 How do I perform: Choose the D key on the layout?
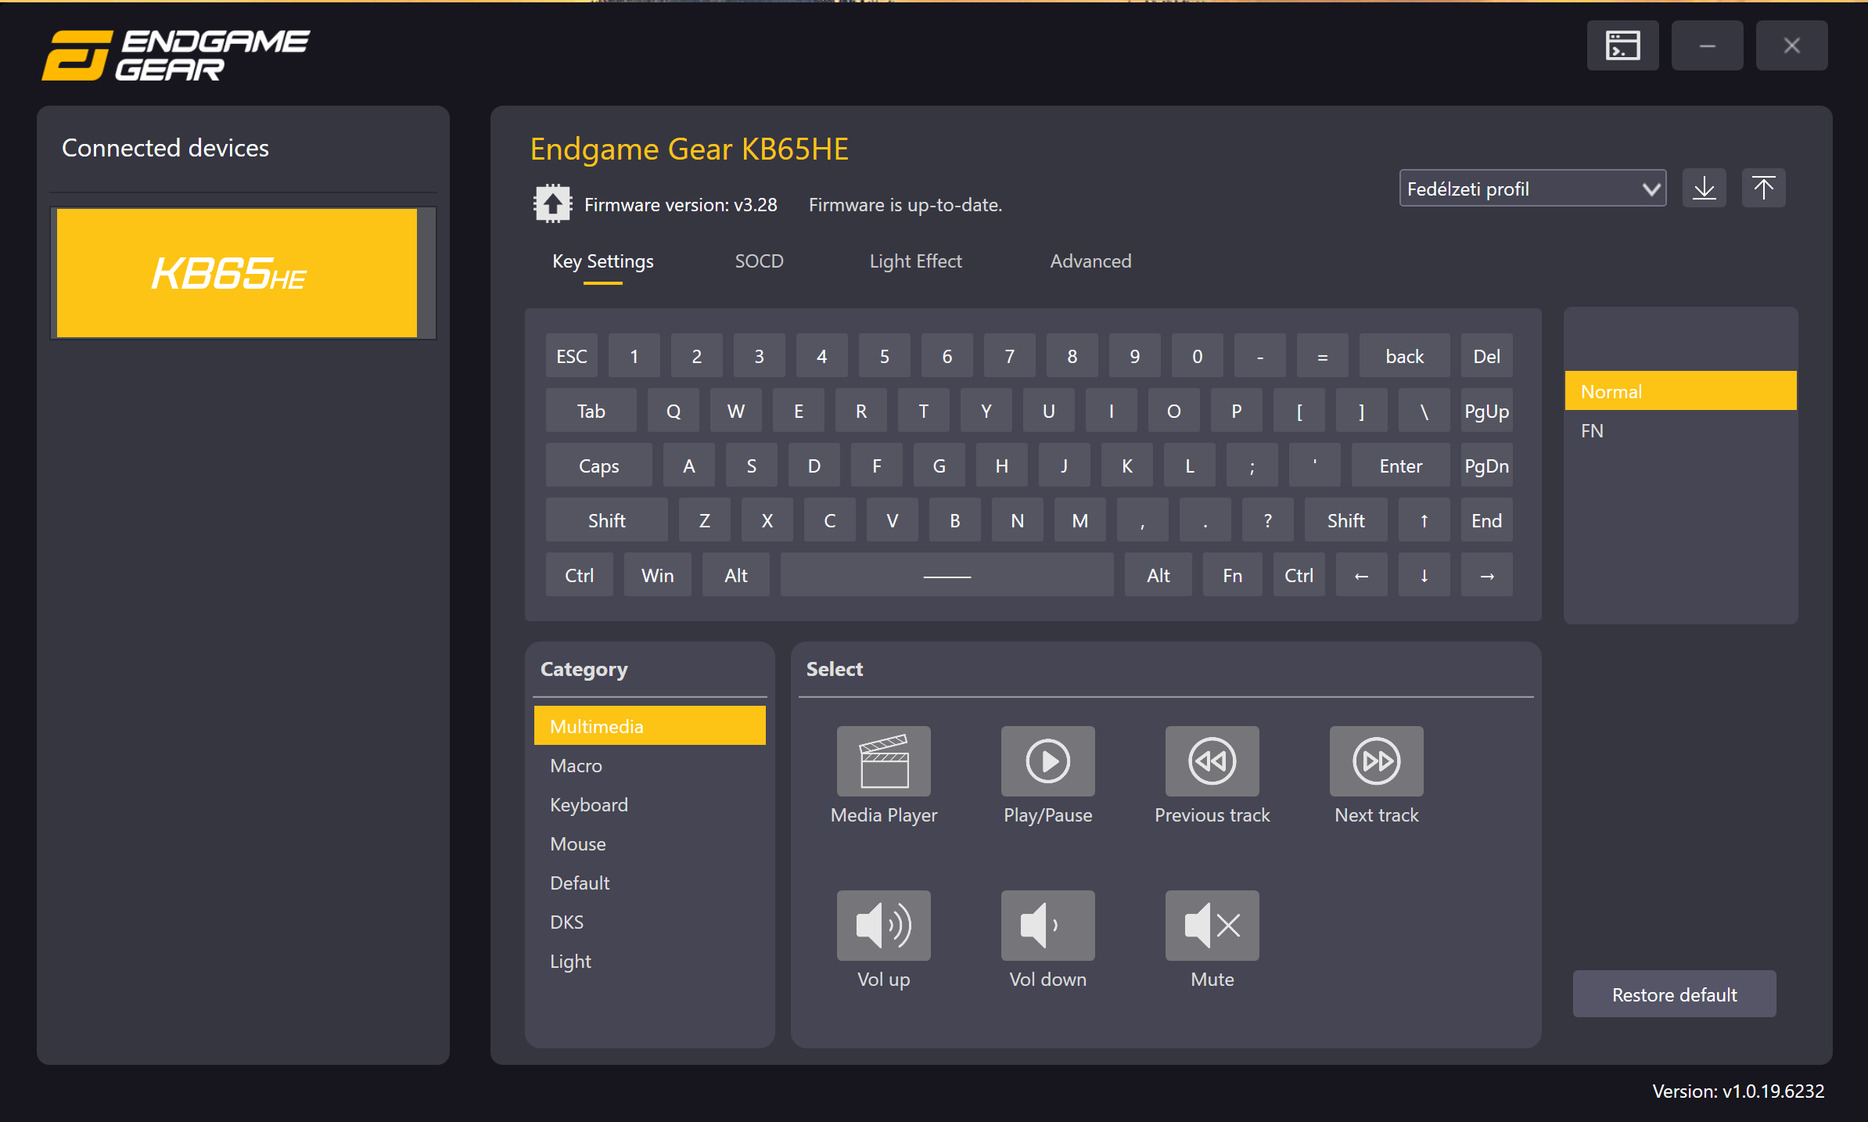(814, 466)
